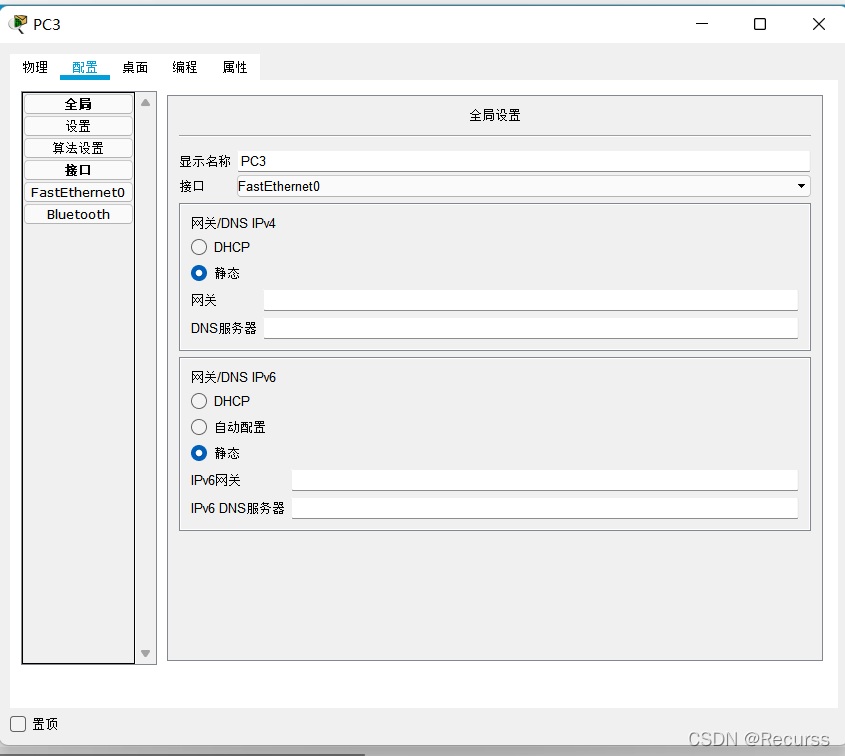The height and width of the screenshot is (756, 845).
Task: Open the 属性 tab
Action: [x=234, y=67]
